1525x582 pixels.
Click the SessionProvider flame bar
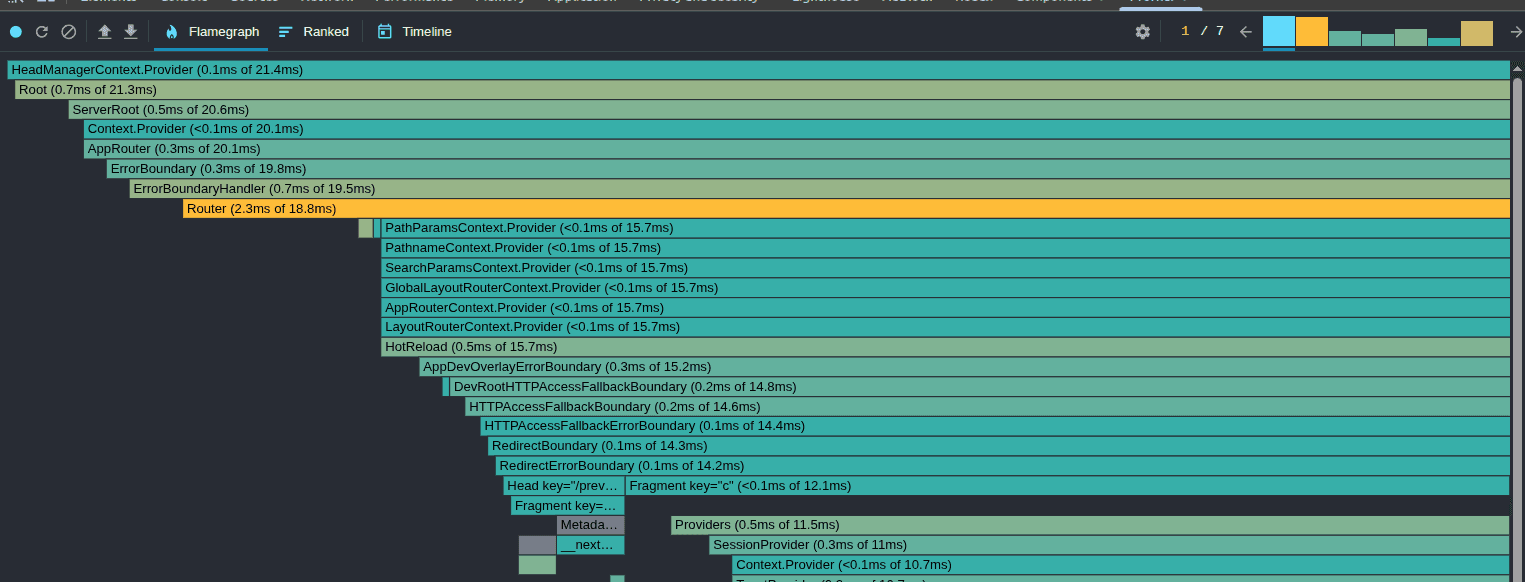click(1108, 545)
